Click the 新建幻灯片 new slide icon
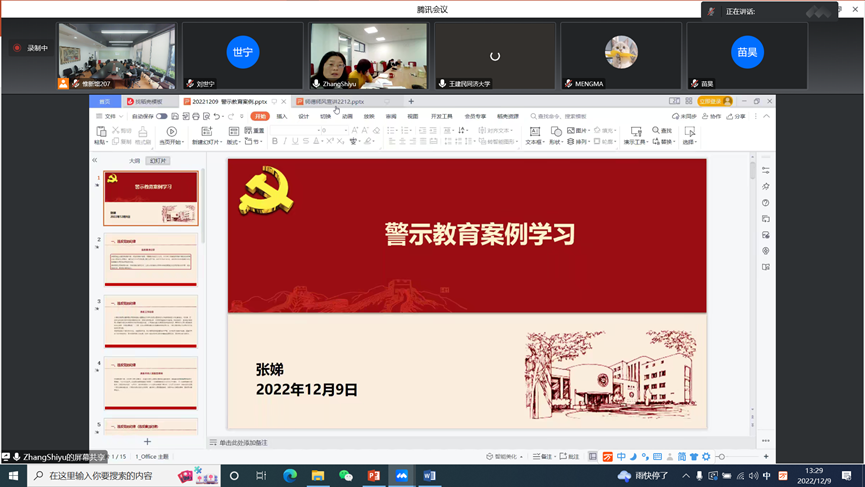865x487 pixels. pyautogui.click(x=206, y=131)
